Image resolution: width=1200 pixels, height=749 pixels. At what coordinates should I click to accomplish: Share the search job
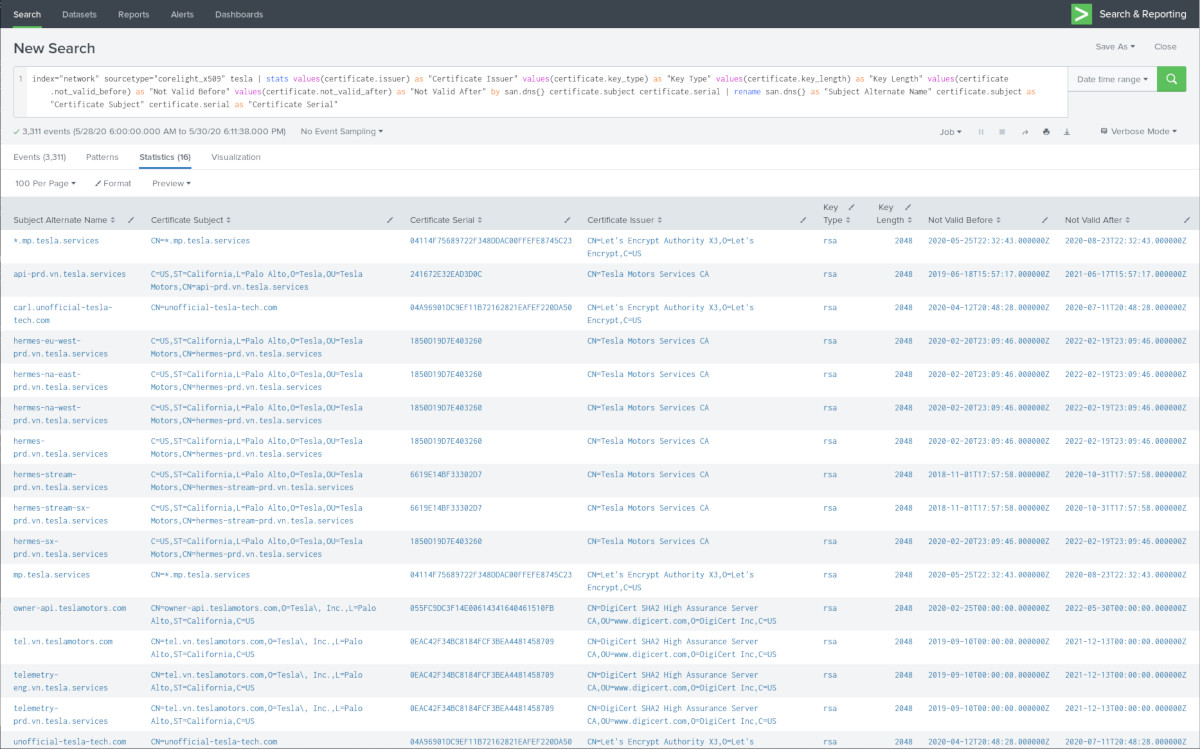(1024, 132)
